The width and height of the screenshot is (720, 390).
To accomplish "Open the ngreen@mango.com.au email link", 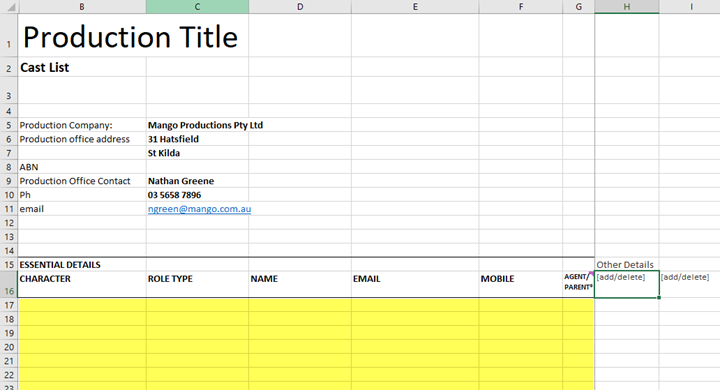I will (x=199, y=209).
